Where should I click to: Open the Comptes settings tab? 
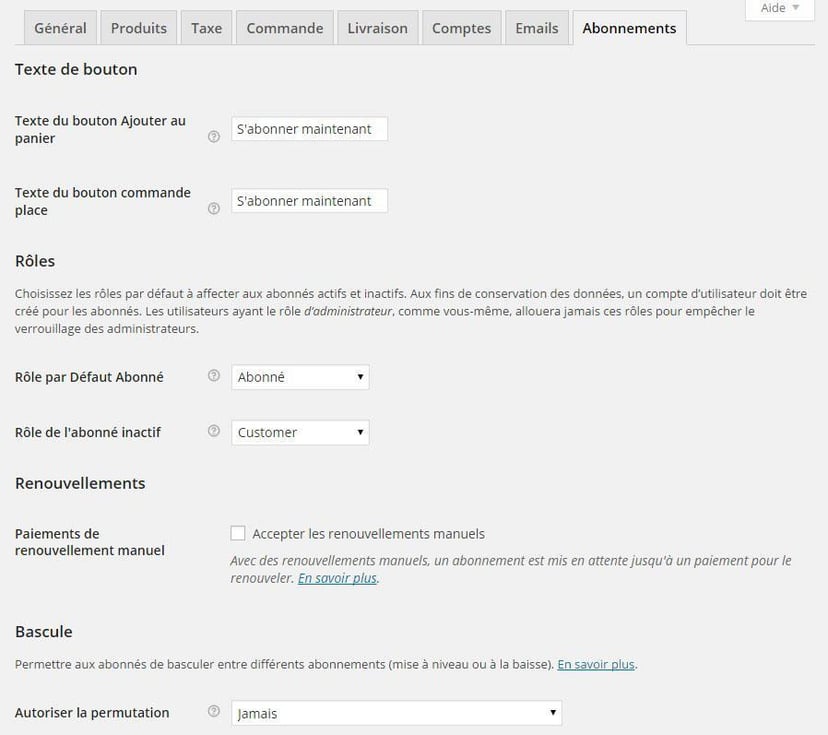[461, 27]
